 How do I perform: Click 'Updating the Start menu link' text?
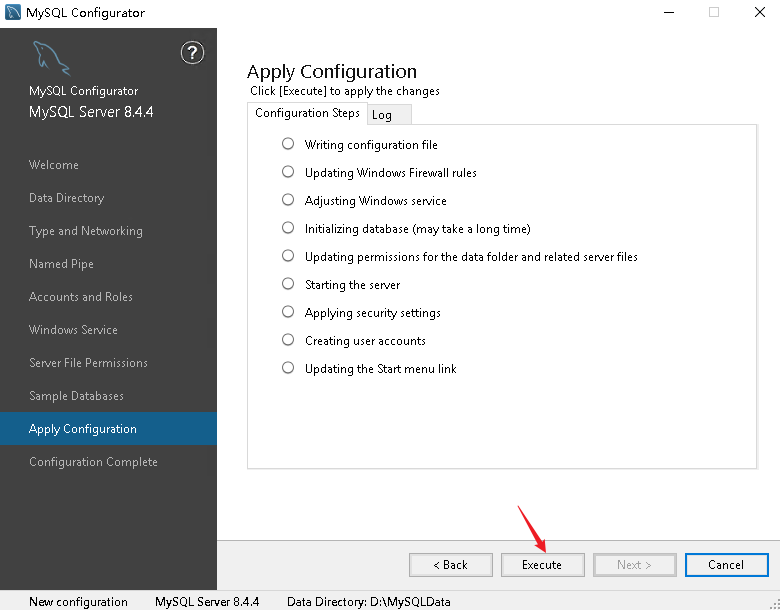[381, 369]
